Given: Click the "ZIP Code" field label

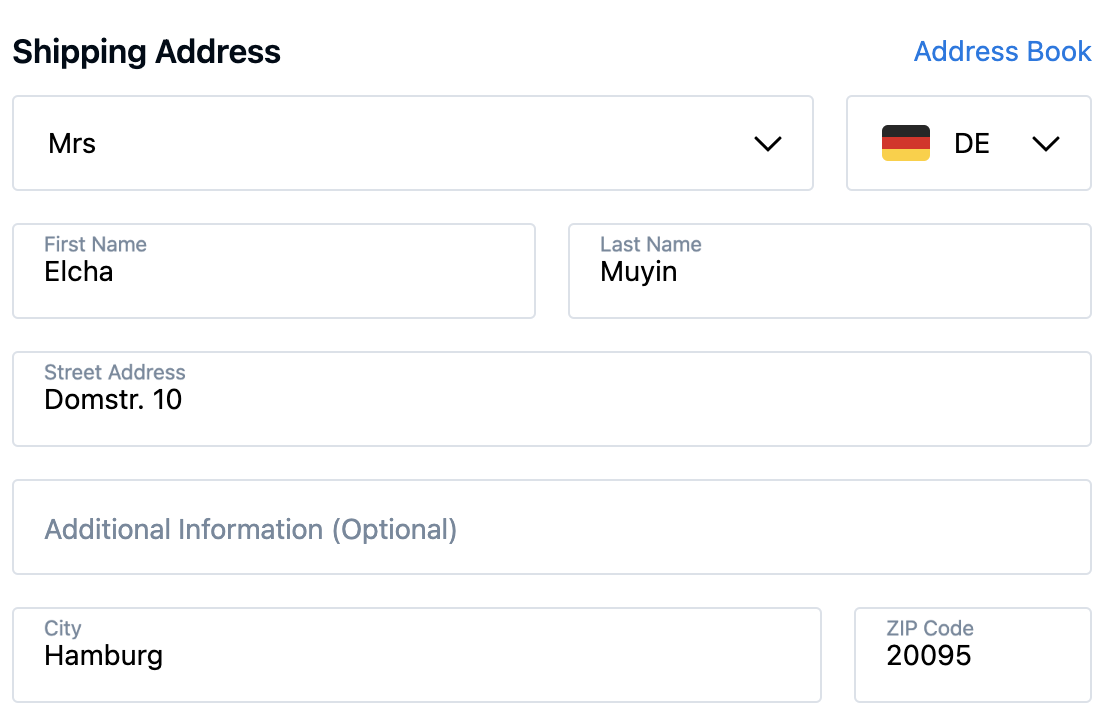Looking at the screenshot, I should click(929, 628).
